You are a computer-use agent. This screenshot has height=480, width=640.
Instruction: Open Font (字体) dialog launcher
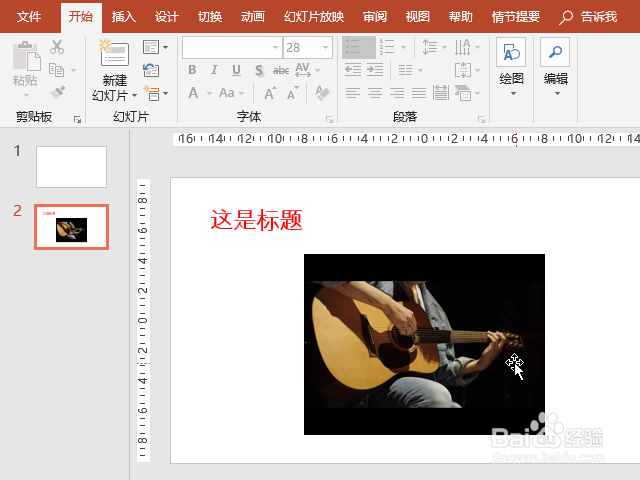329,119
